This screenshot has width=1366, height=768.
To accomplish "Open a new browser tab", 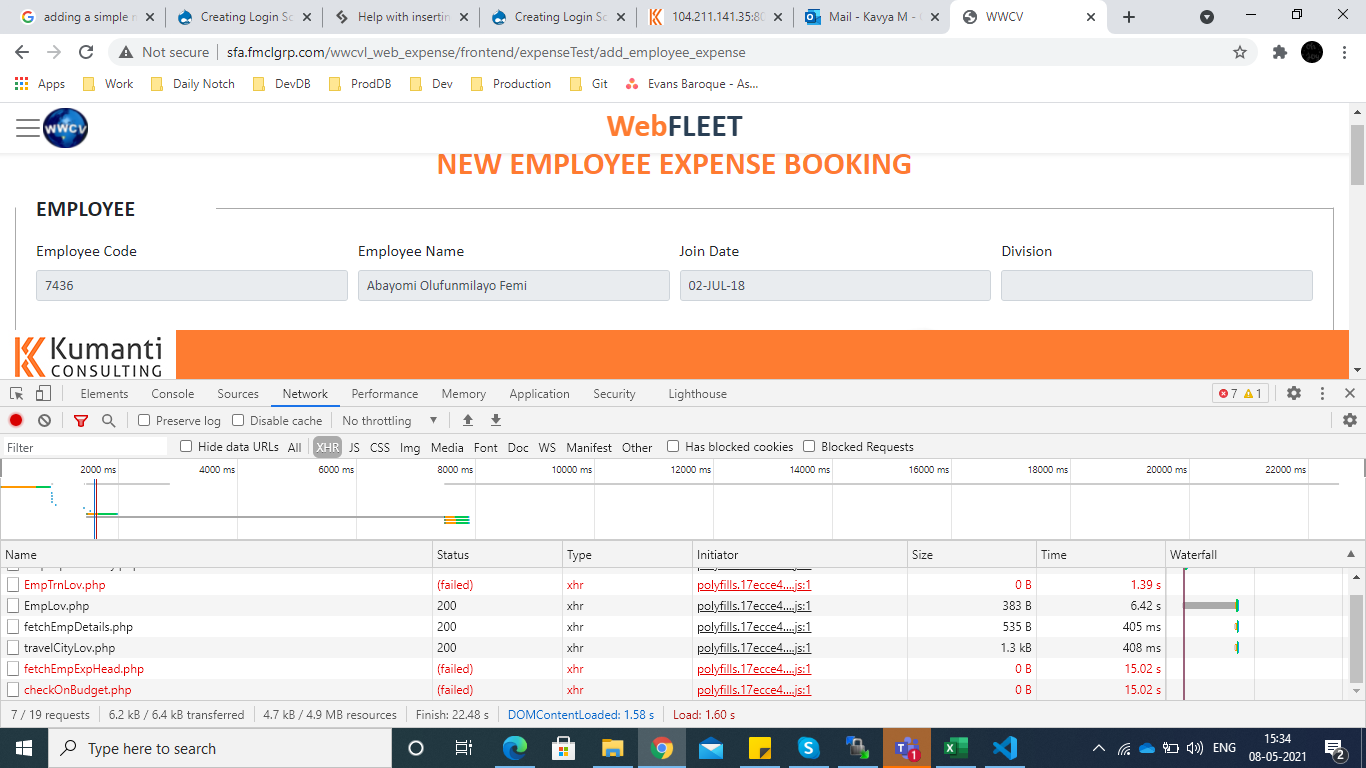I will tap(1129, 17).
